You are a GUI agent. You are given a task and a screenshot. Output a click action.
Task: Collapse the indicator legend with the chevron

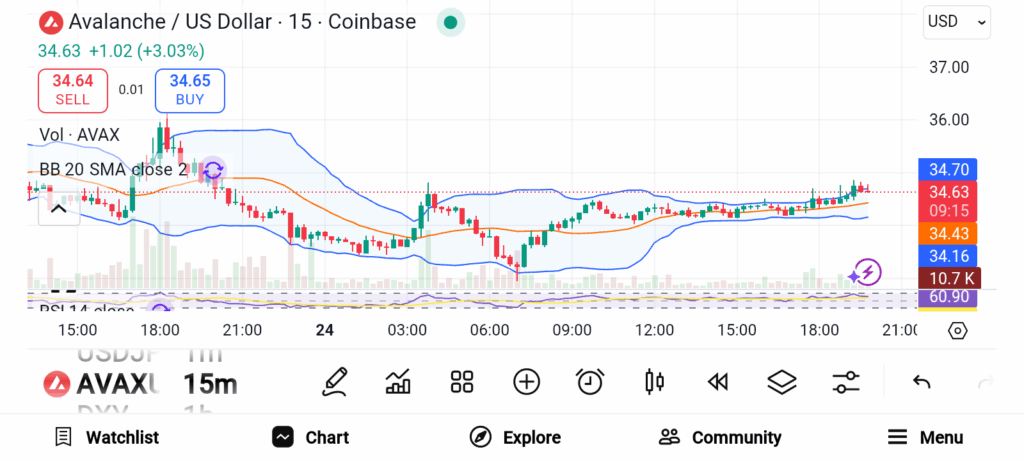[x=58, y=209]
